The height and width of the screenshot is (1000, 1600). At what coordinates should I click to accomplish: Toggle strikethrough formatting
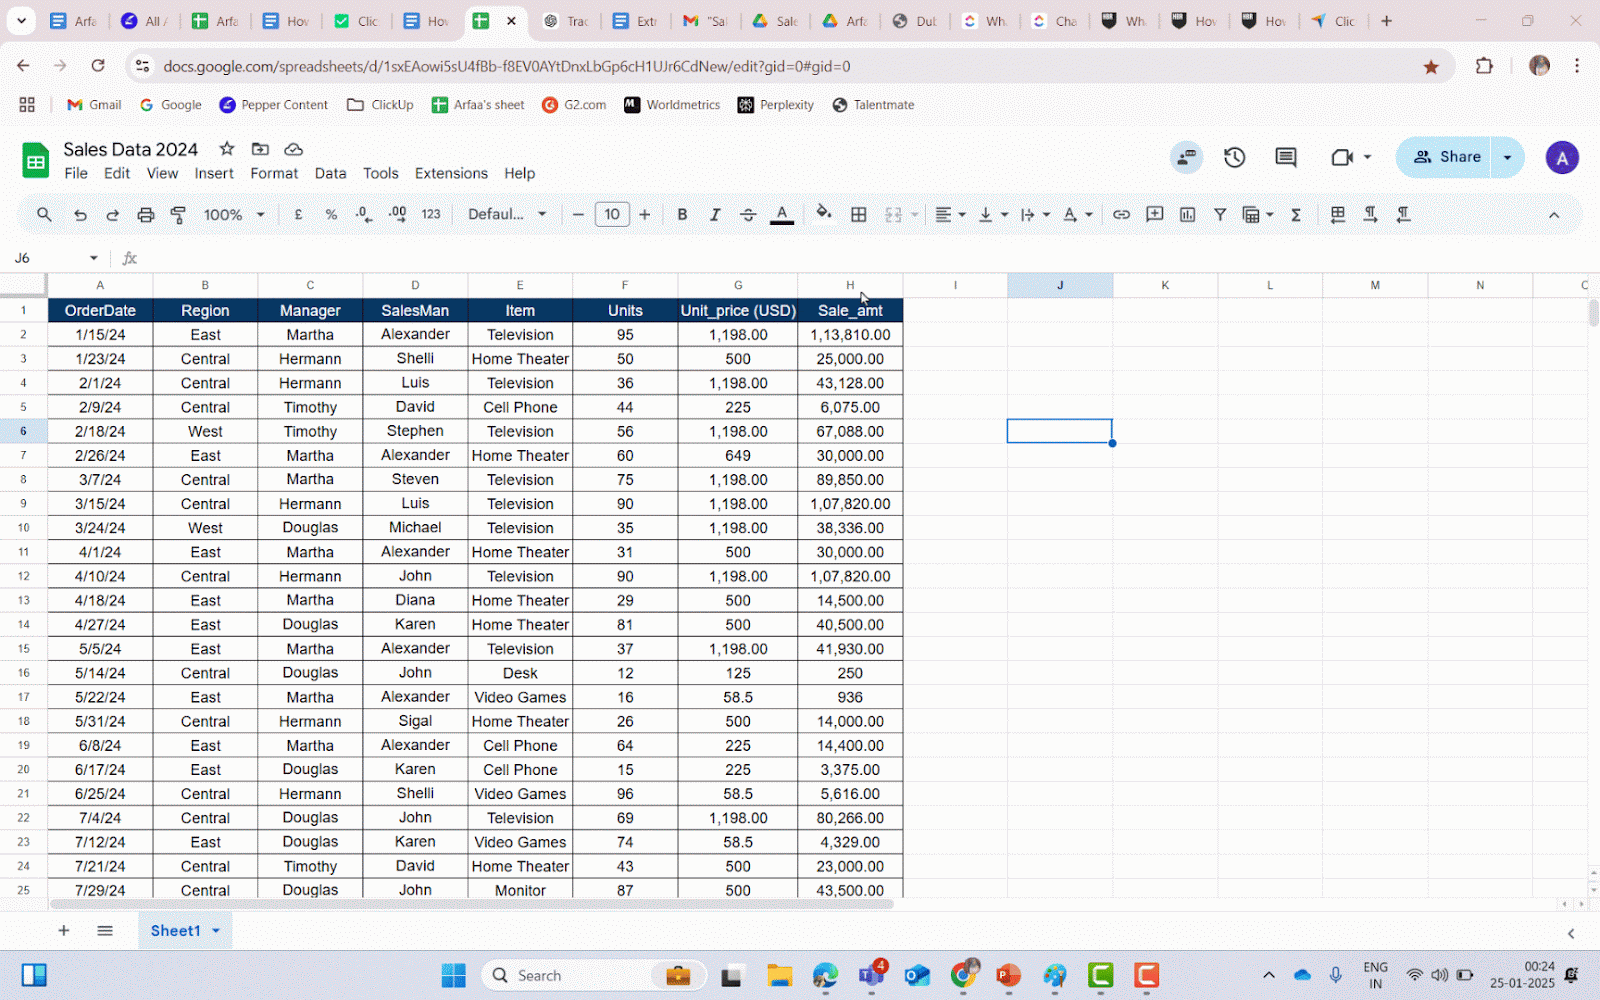(x=748, y=214)
